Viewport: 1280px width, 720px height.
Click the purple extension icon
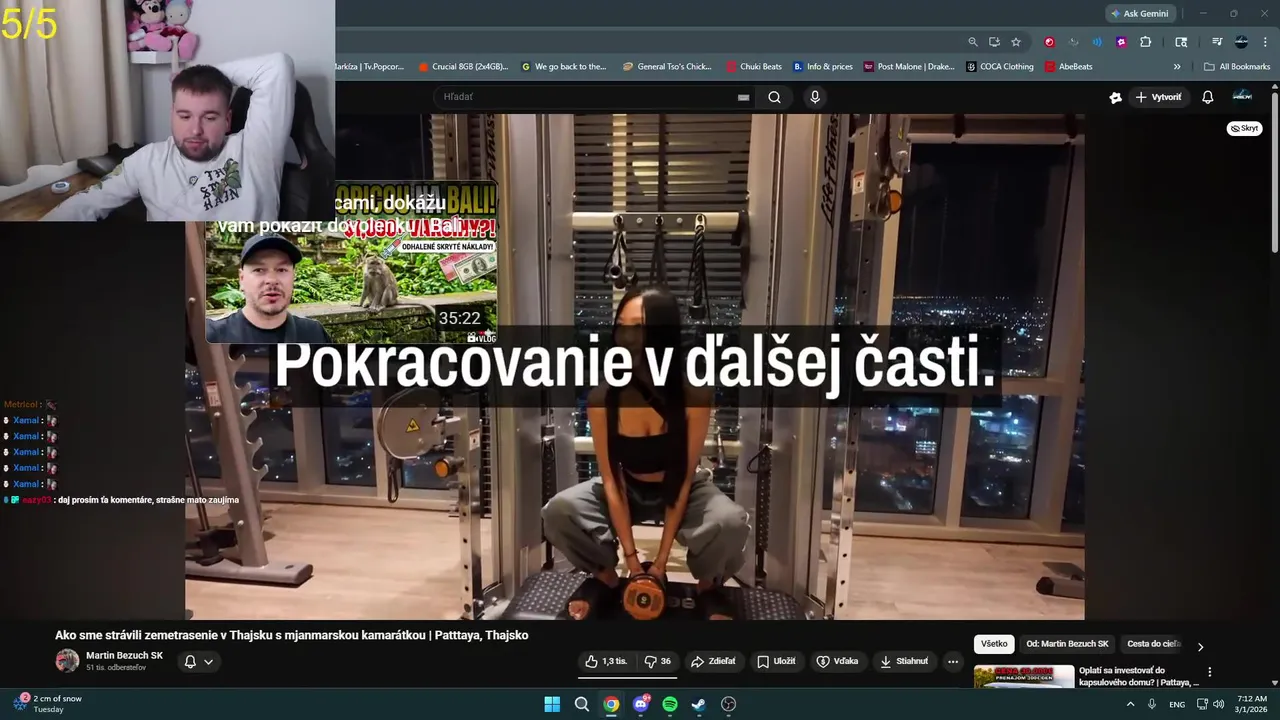1121,42
